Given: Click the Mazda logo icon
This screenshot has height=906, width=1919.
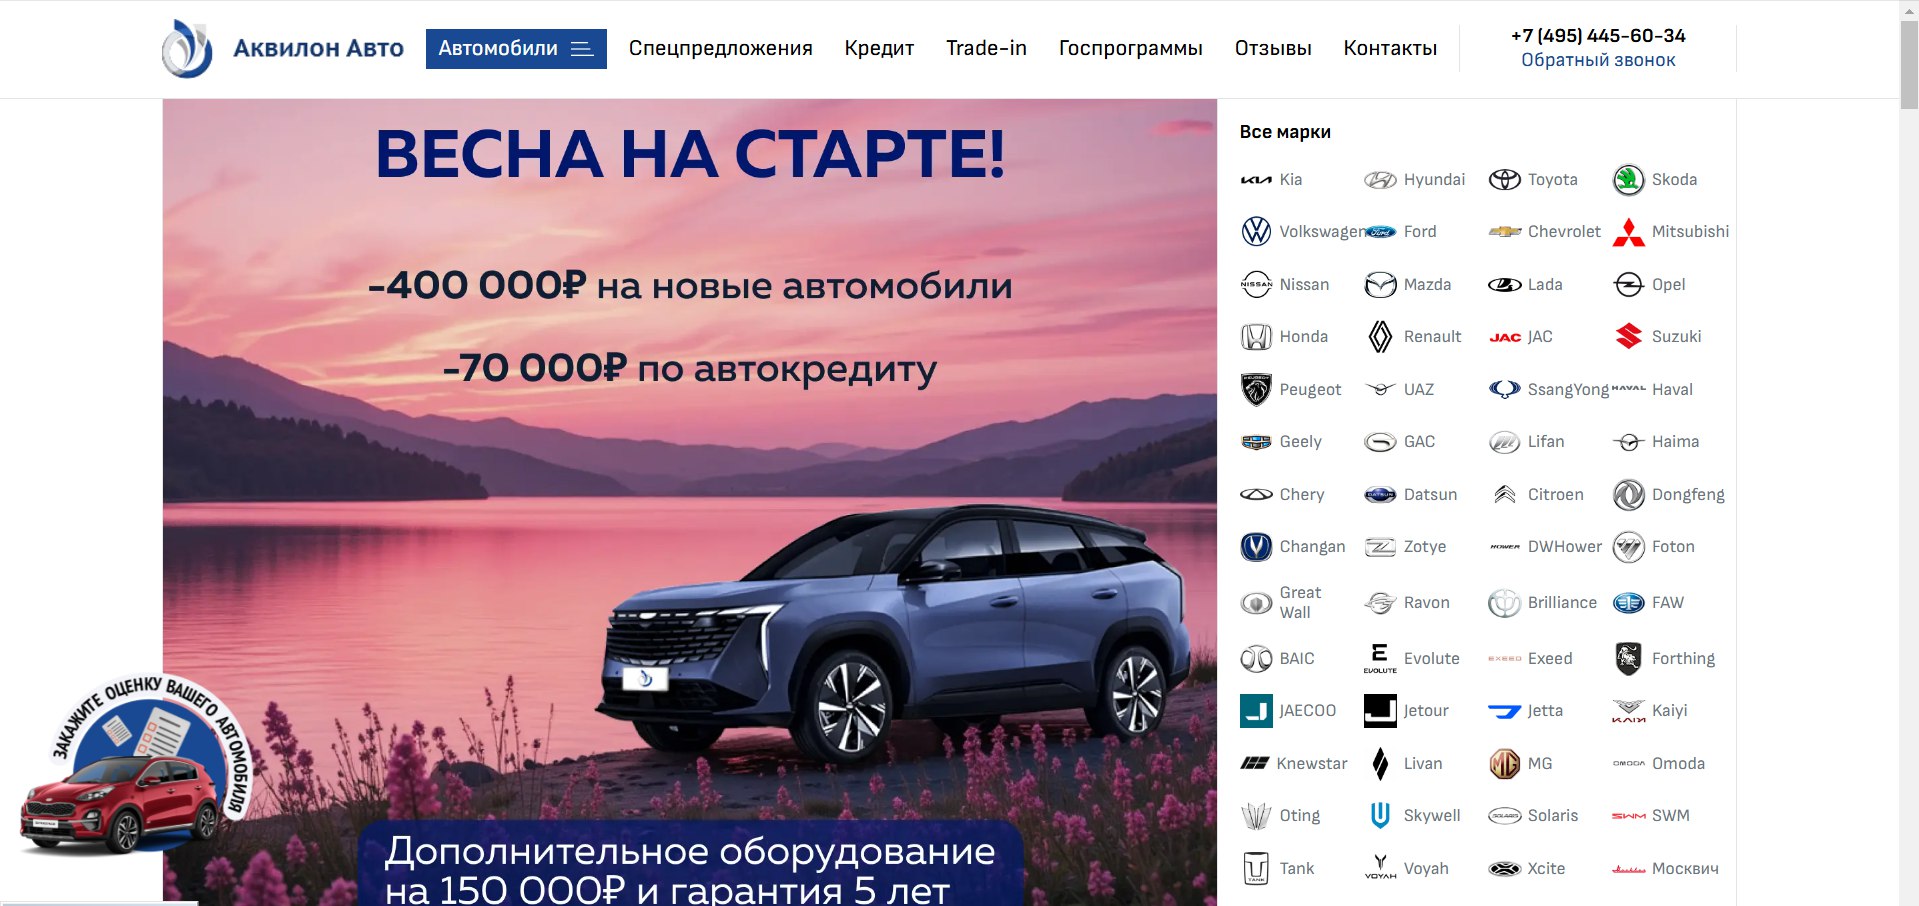Looking at the screenshot, I should [x=1380, y=285].
